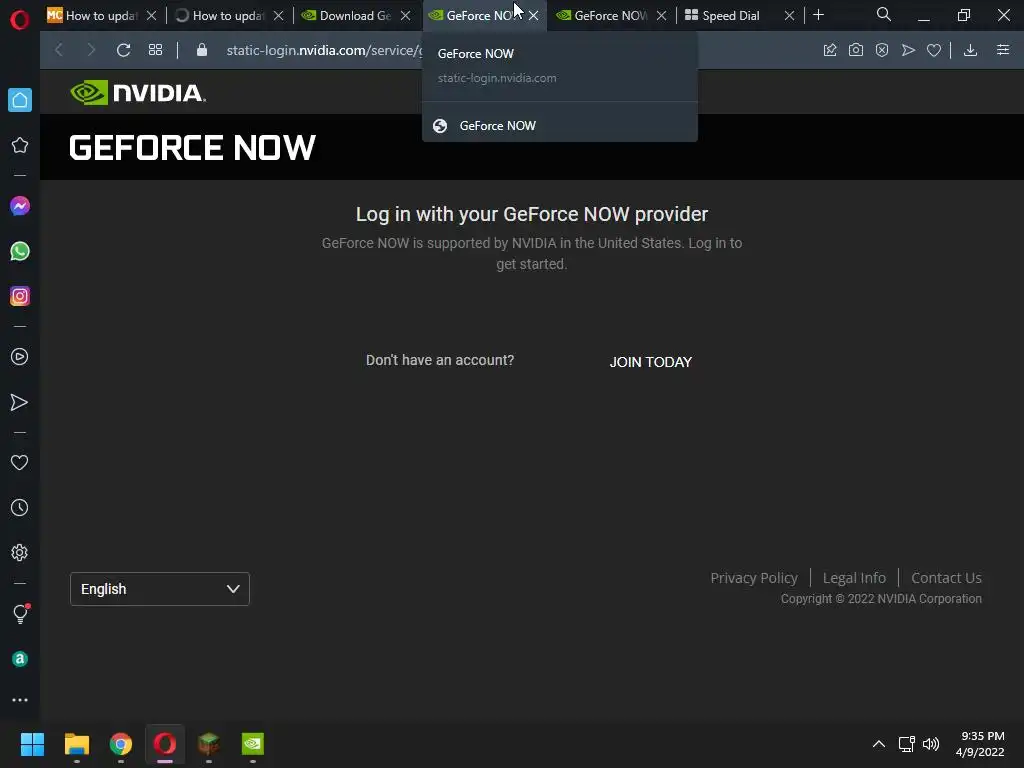Click the padlock site security icon
The image size is (1024, 768).
tap(202, 50)
